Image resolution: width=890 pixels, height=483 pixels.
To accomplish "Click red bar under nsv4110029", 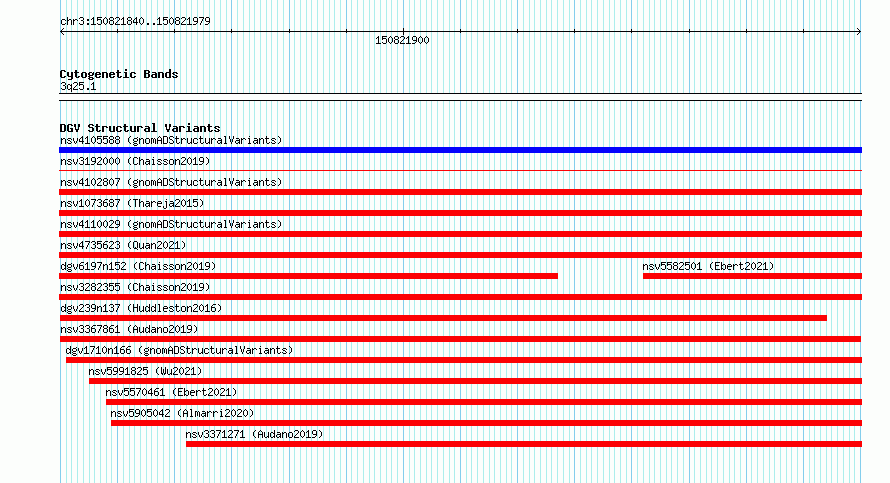I will (460, 234).
